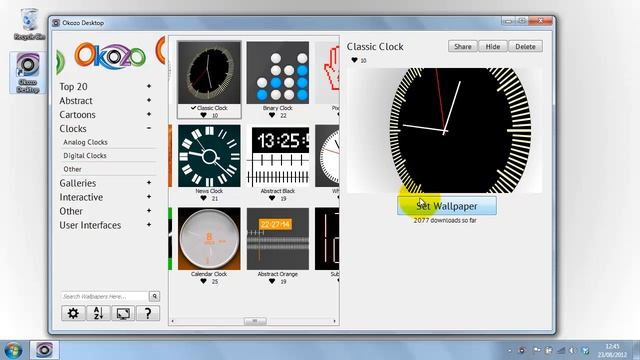Click the system tray clock
The image size is (640, 360).
(612, 351)
